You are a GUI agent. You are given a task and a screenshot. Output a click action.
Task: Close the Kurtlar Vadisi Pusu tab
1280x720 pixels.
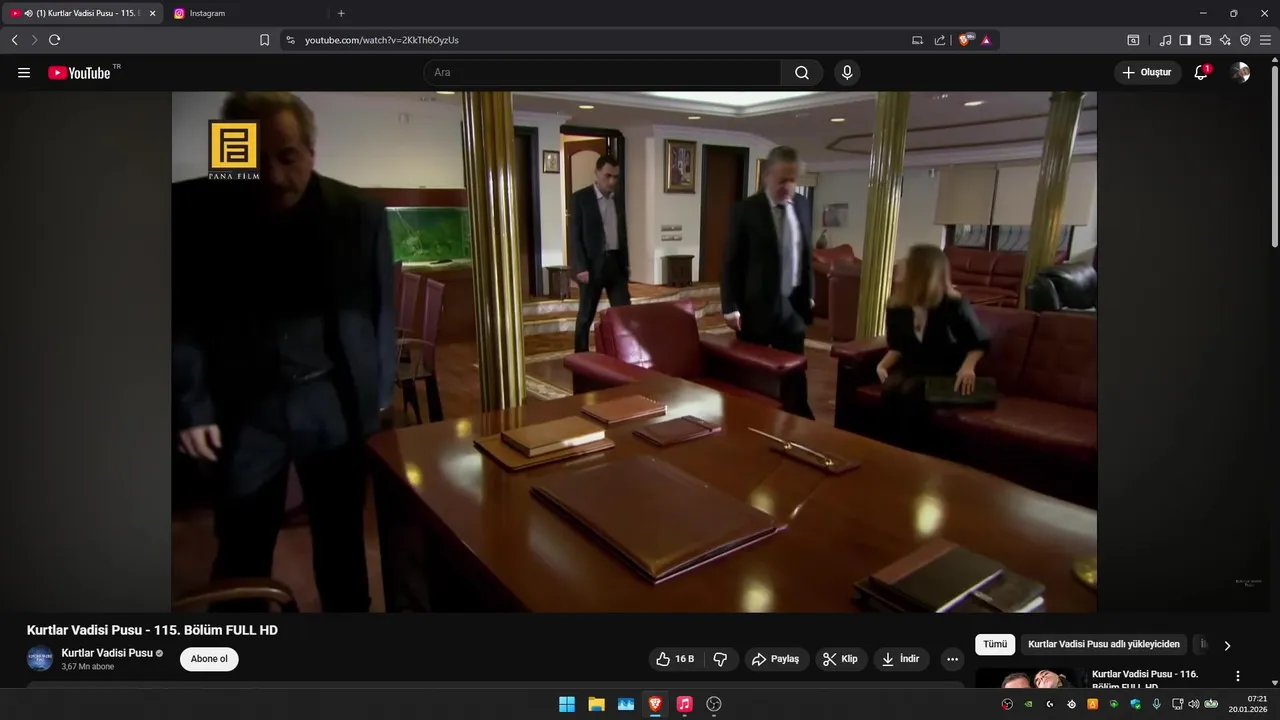pos(152,13)
